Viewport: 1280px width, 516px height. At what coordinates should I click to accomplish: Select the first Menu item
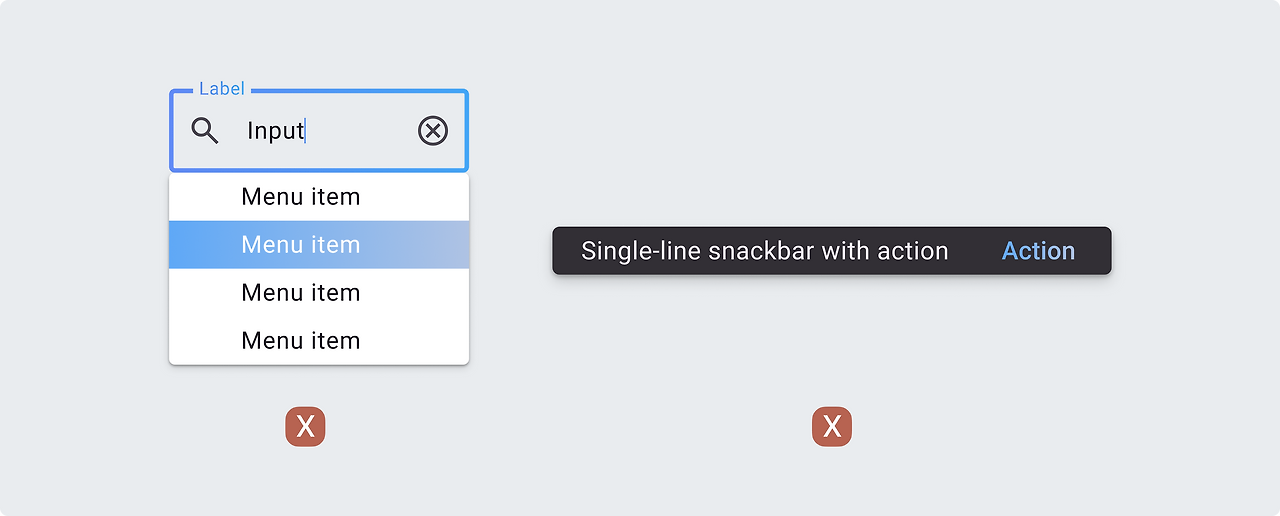[x=300, y=197]
